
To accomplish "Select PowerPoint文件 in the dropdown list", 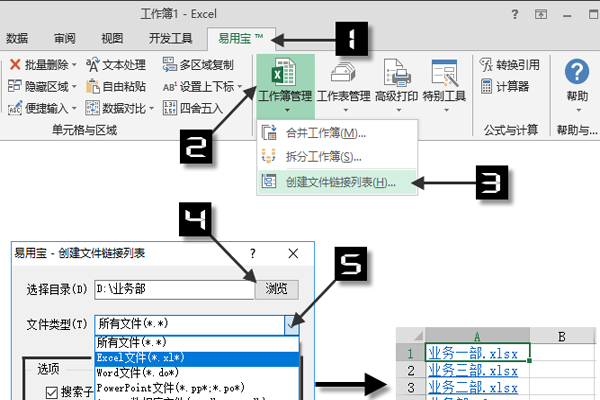I will [x=197, y=388].
